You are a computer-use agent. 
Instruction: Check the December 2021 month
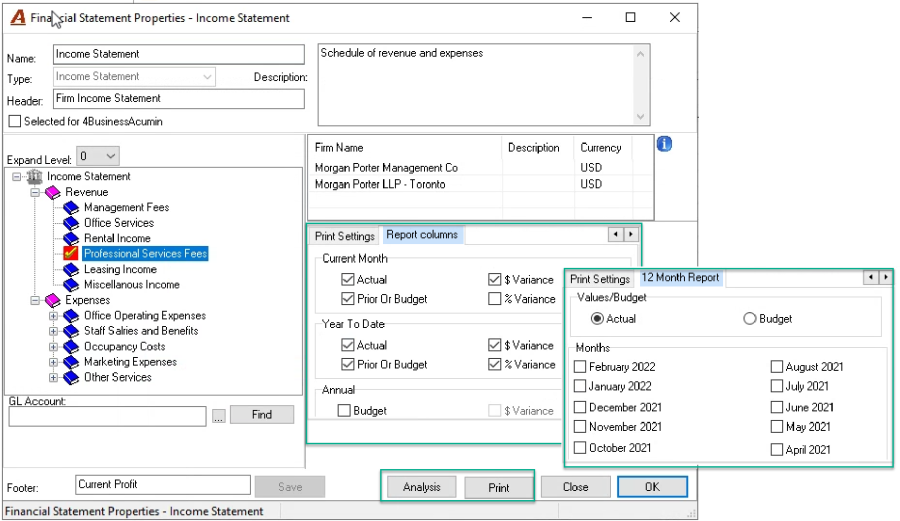pyautogui.click(x=580, y=407)
